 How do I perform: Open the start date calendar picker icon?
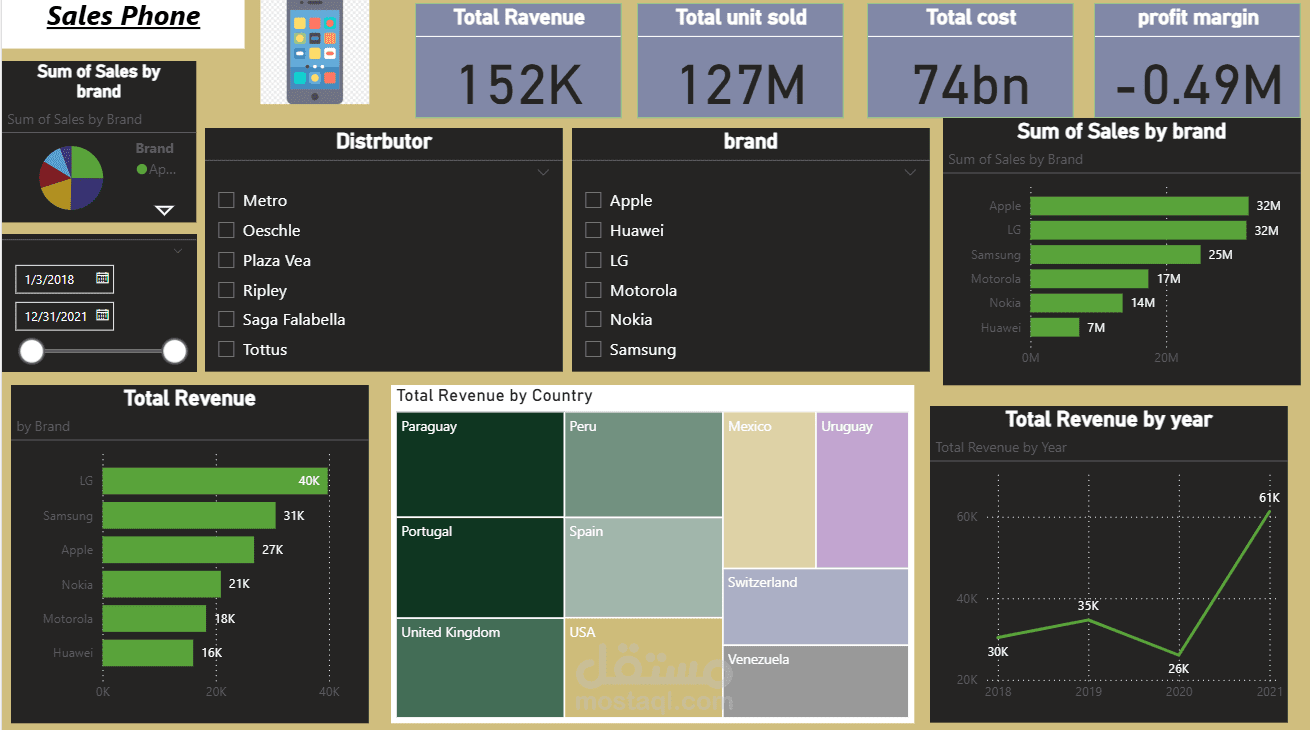(x=102, y=279)
